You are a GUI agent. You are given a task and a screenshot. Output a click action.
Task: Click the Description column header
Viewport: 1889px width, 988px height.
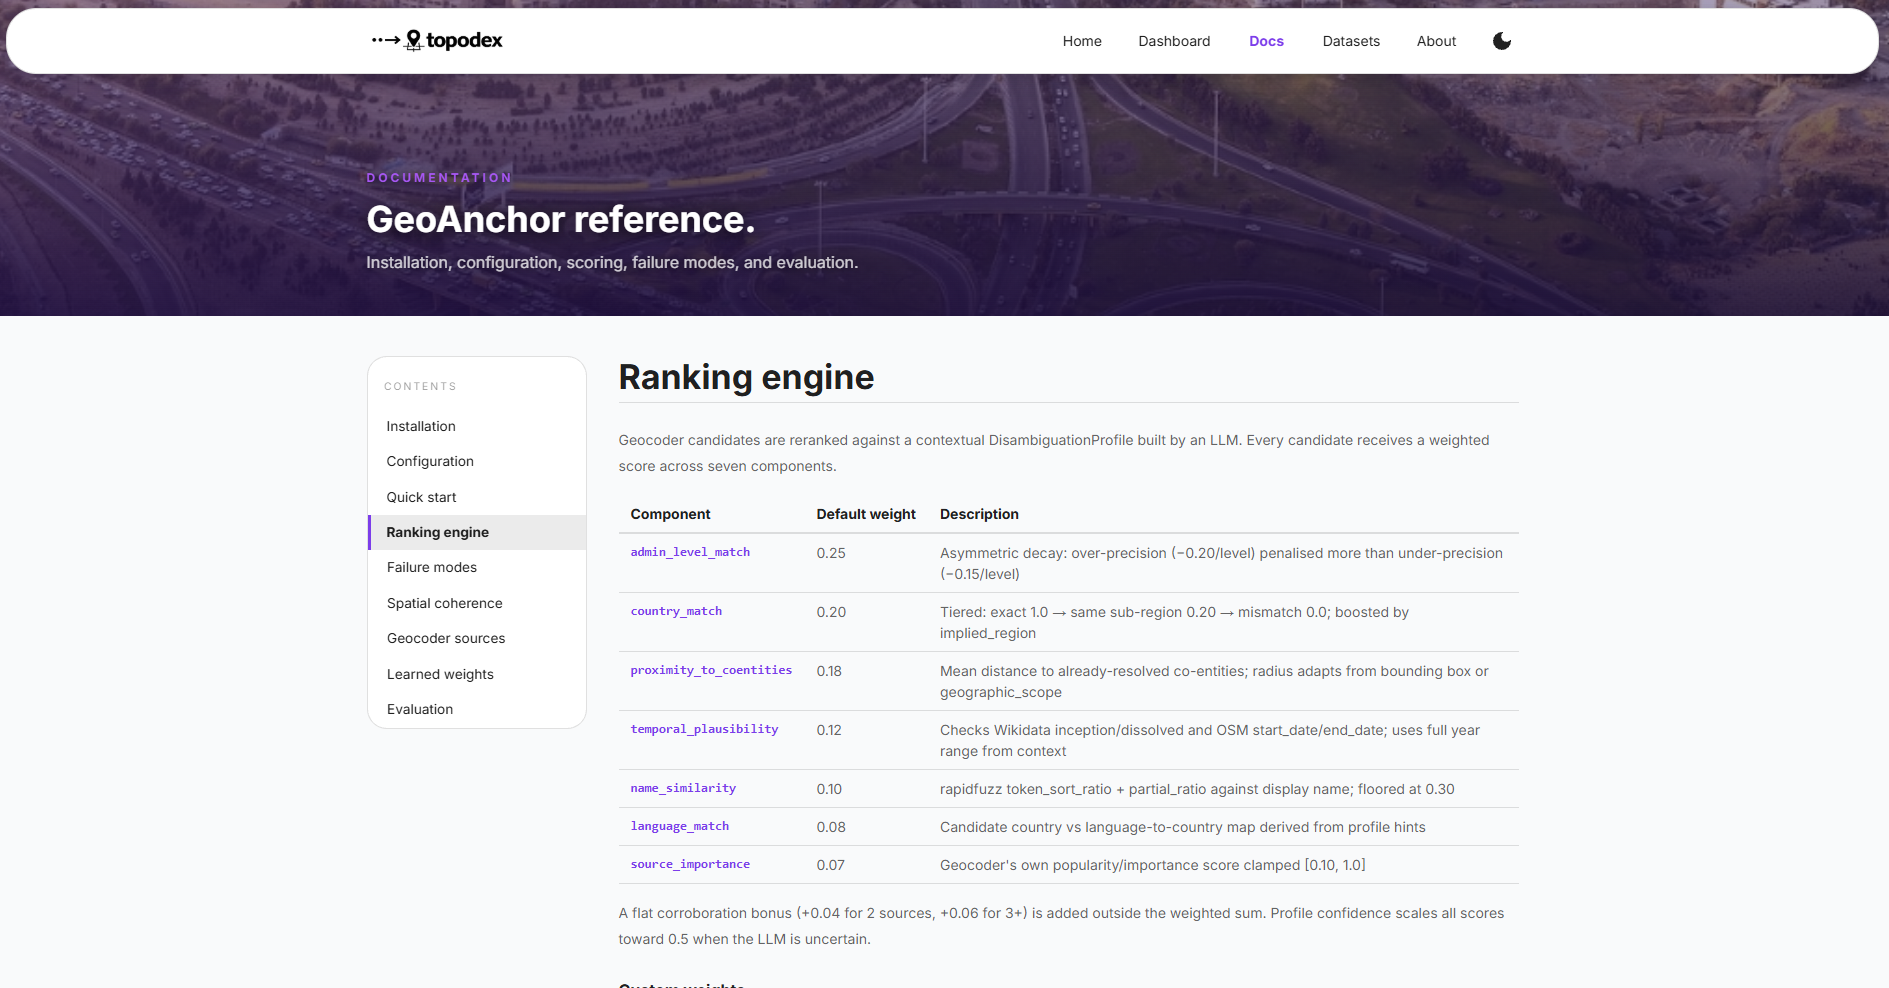(x=979, y=514)
